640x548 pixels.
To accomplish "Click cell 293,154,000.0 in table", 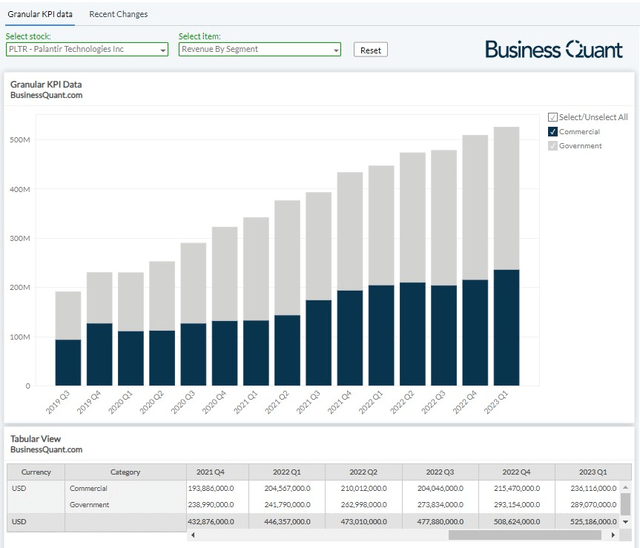I will pyautogui.click(x=517, y=505).
